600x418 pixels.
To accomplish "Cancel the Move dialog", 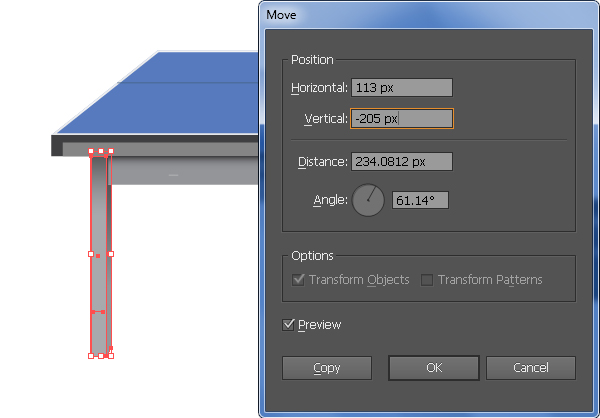I will pos(531,368).
